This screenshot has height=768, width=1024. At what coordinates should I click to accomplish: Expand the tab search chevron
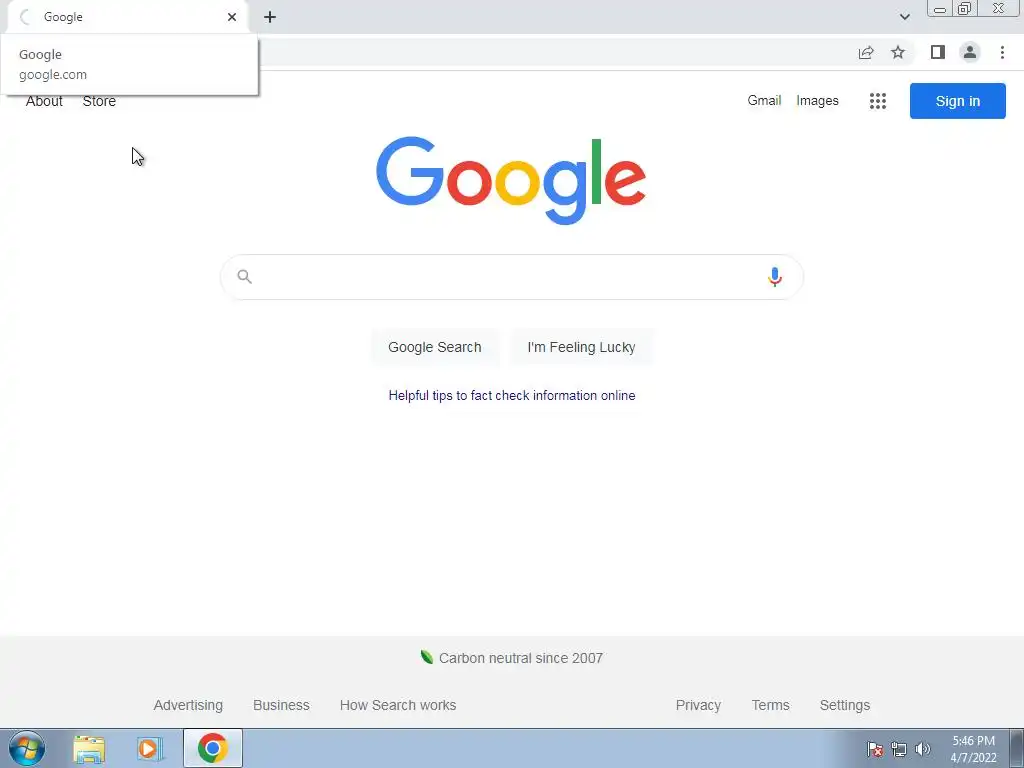904,17
